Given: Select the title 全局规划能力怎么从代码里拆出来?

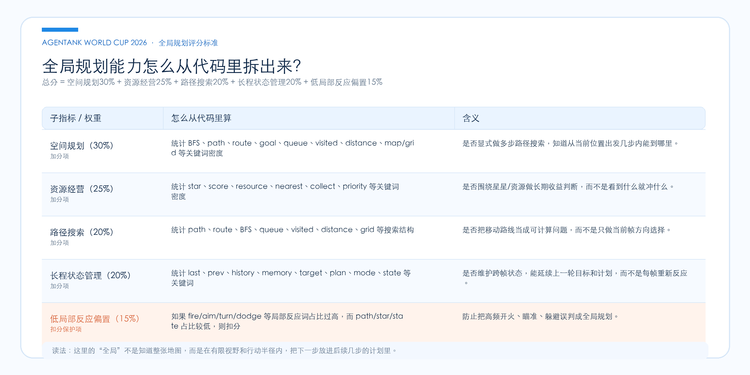Looking at the screenshot, I should [x=172, y=66].
